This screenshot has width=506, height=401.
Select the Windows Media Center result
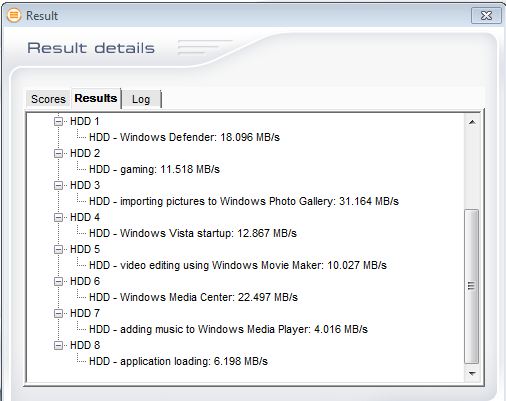tap(193, 297)
